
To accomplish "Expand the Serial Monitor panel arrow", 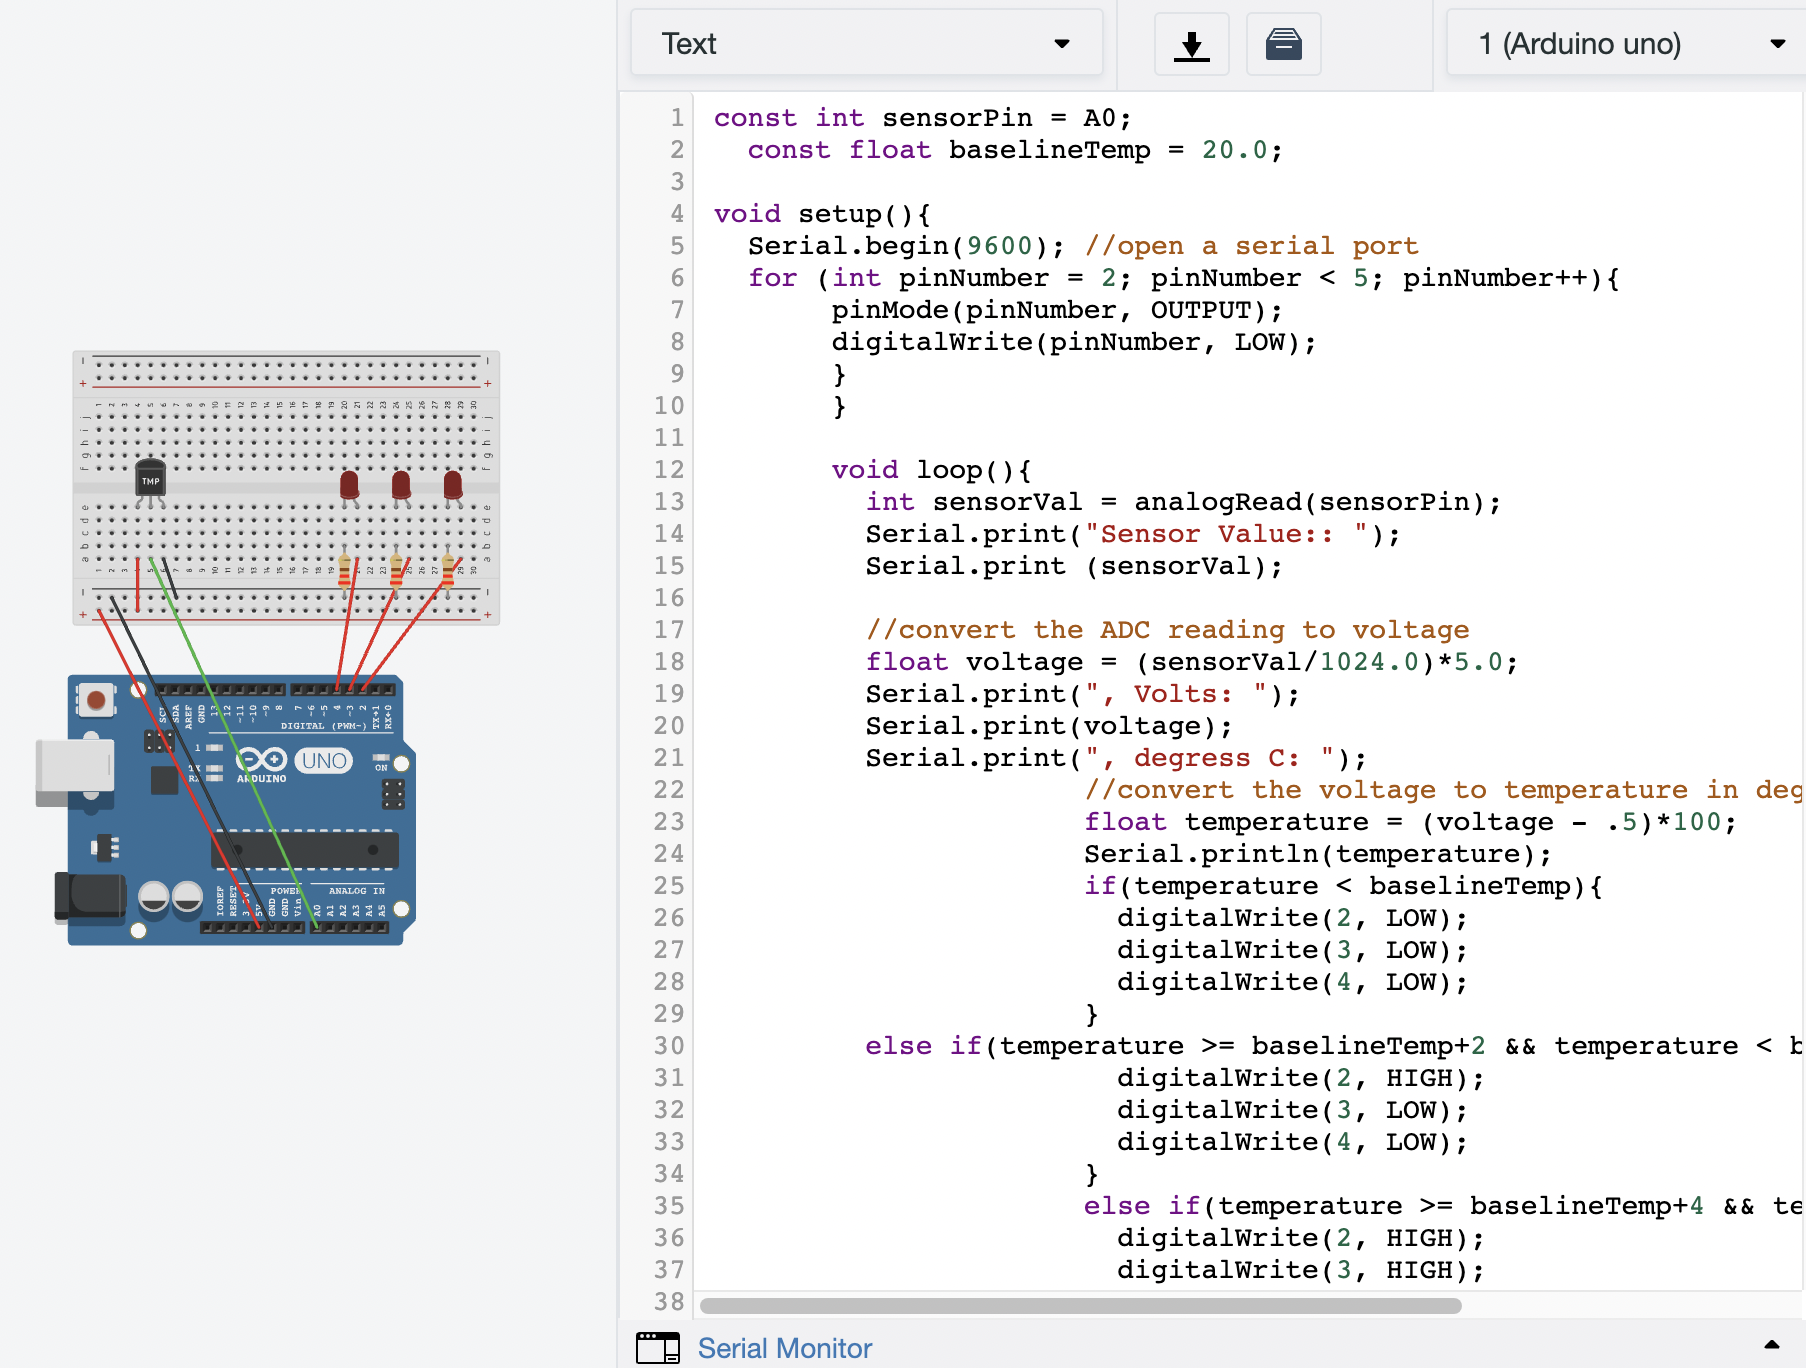I will tap(1772, 1345).
